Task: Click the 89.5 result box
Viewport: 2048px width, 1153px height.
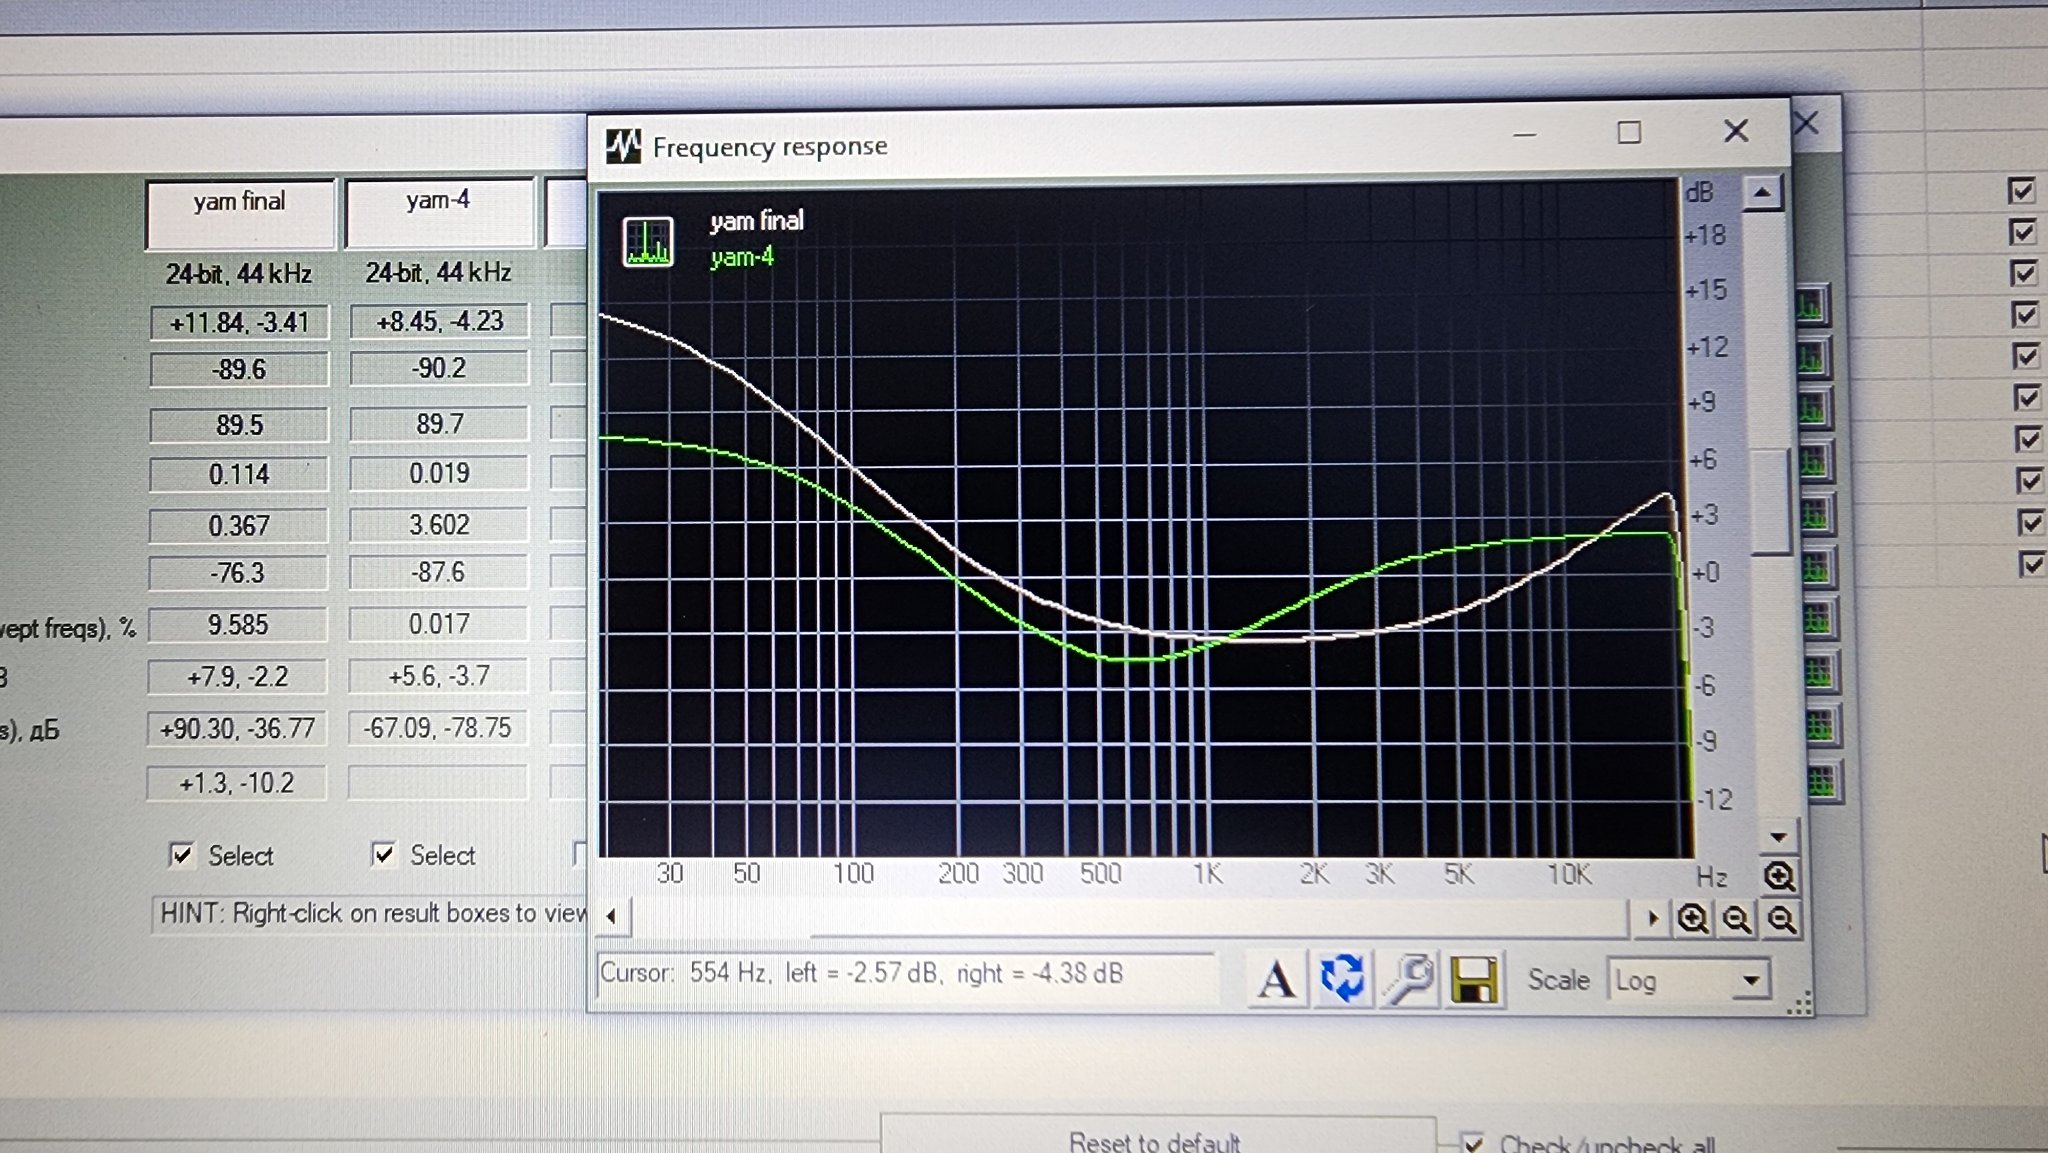Action: coord(239,425)
